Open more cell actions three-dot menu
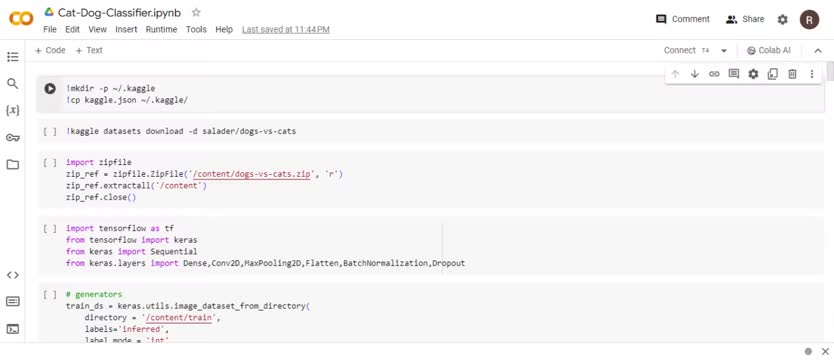This screenshot has height=360, width=834. tap(812, 74)
